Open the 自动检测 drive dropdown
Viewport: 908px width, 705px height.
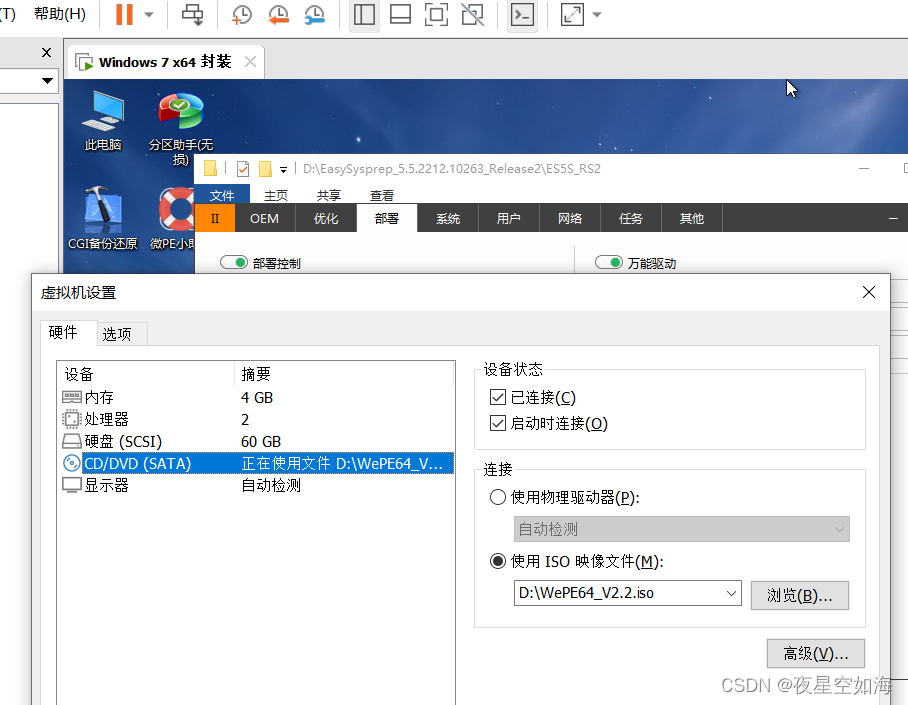pos(682,529)
